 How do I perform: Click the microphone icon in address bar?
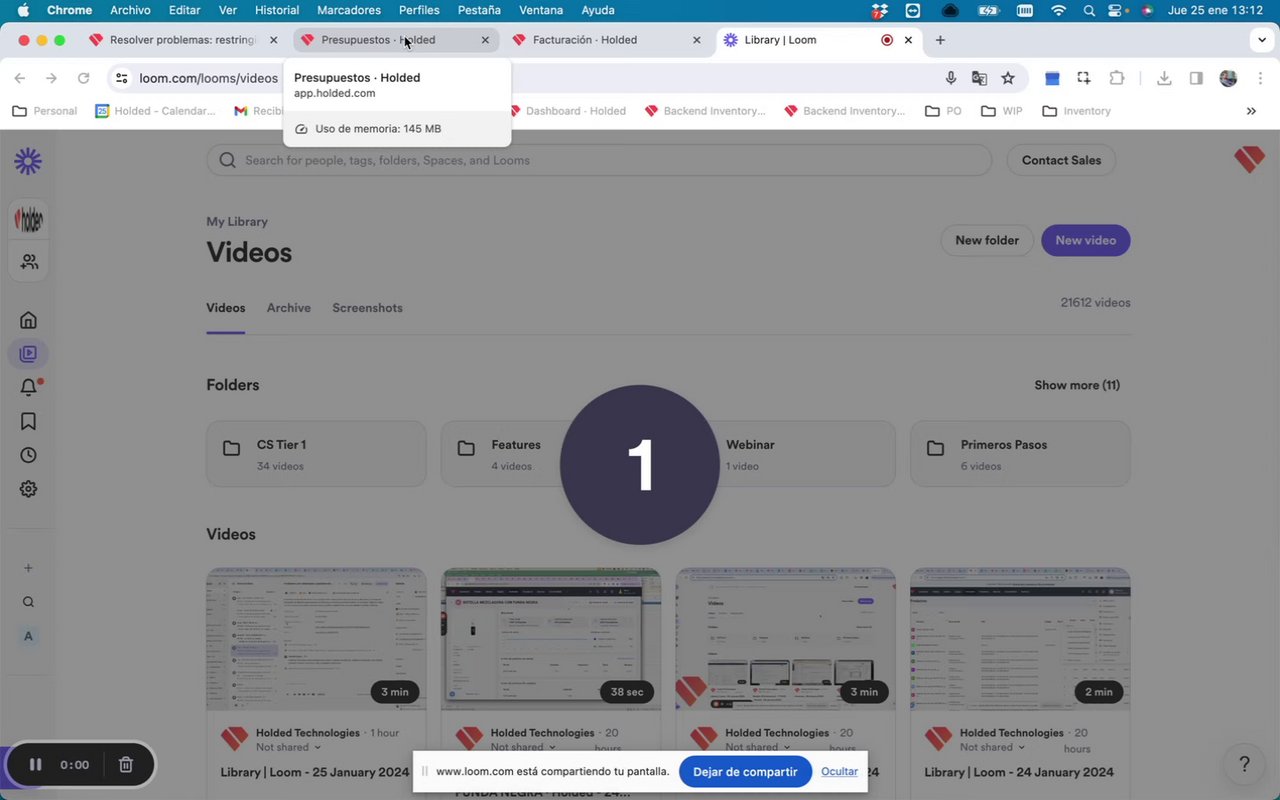pyautogui.click(x=951, y=78)
